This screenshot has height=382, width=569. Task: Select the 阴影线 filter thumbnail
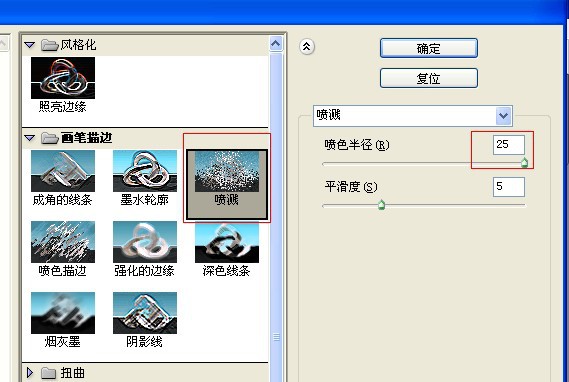click(145, 313)
